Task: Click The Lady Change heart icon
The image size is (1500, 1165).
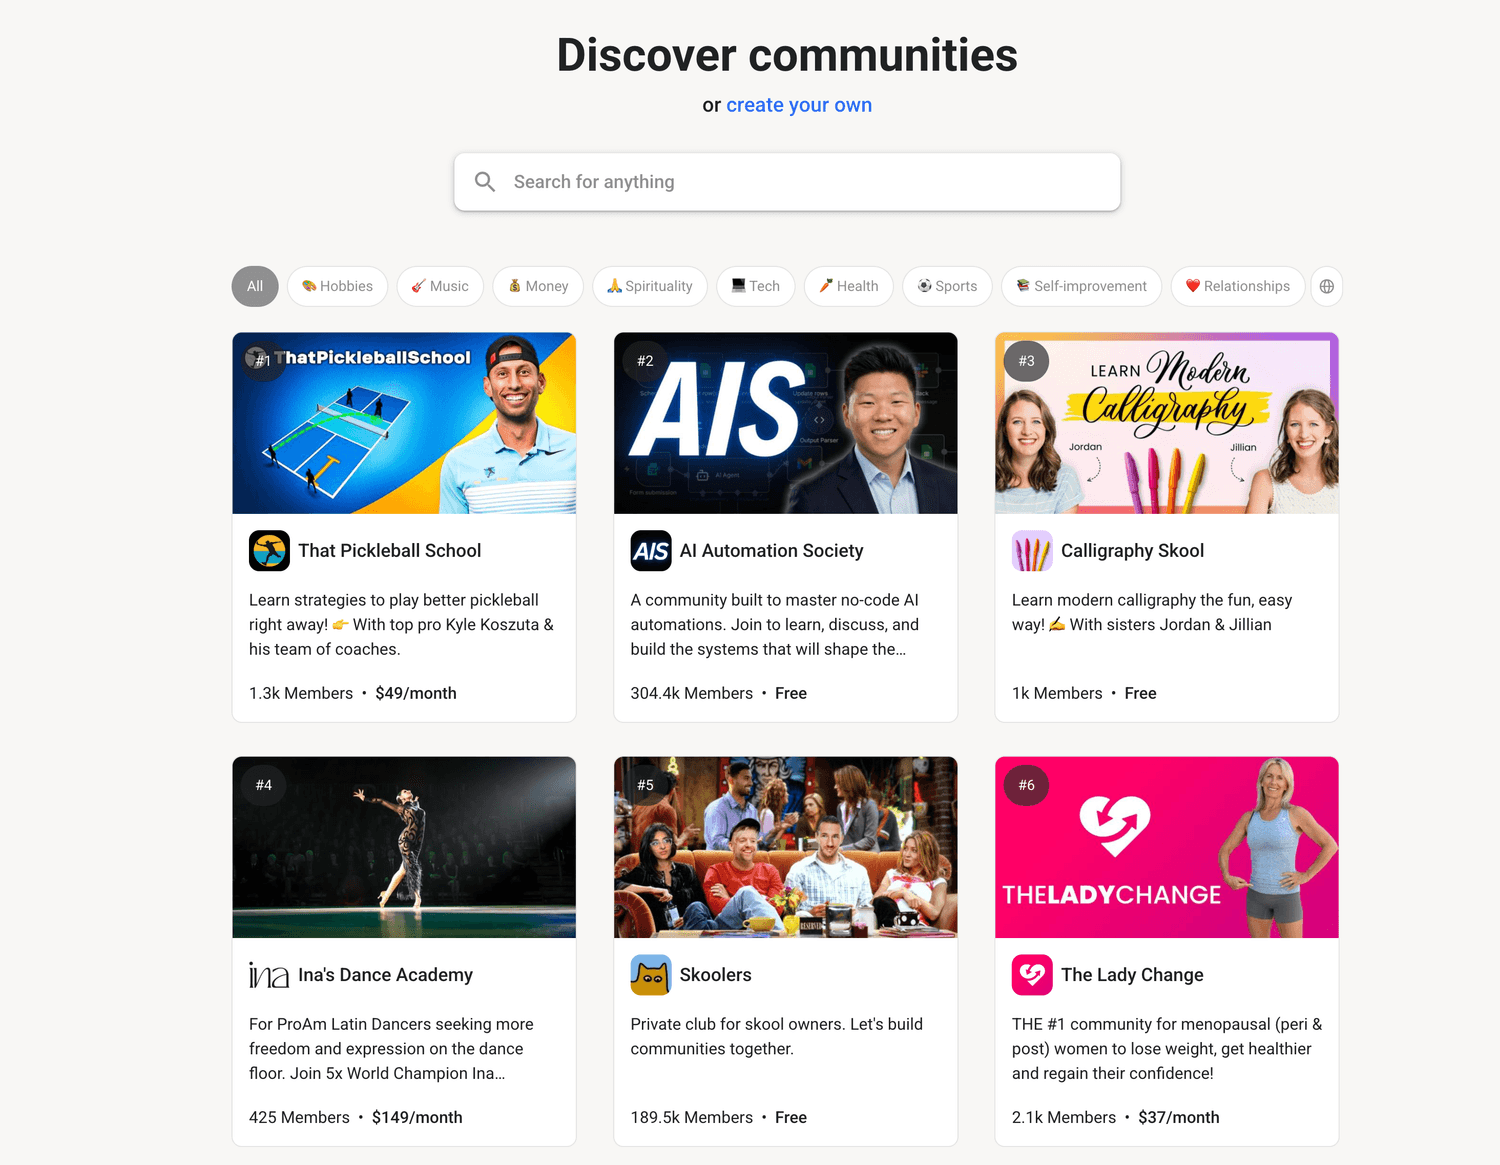Action: click(1032, 975)
